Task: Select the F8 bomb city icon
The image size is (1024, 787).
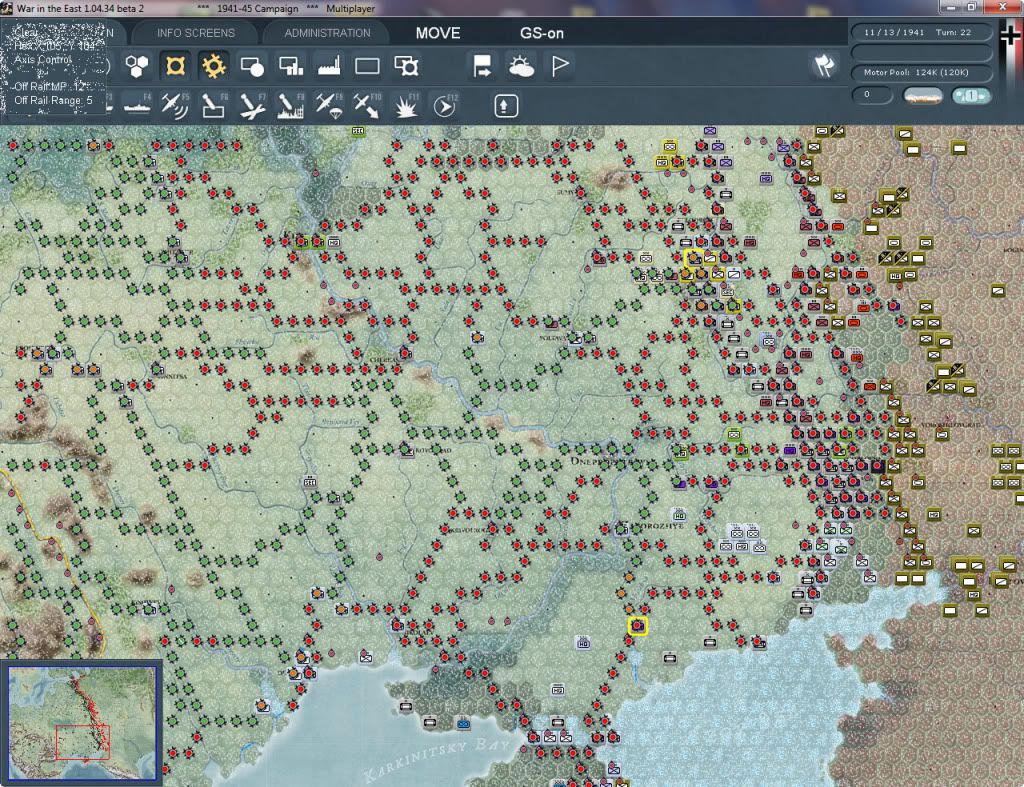Action: [x=291, y=106]
